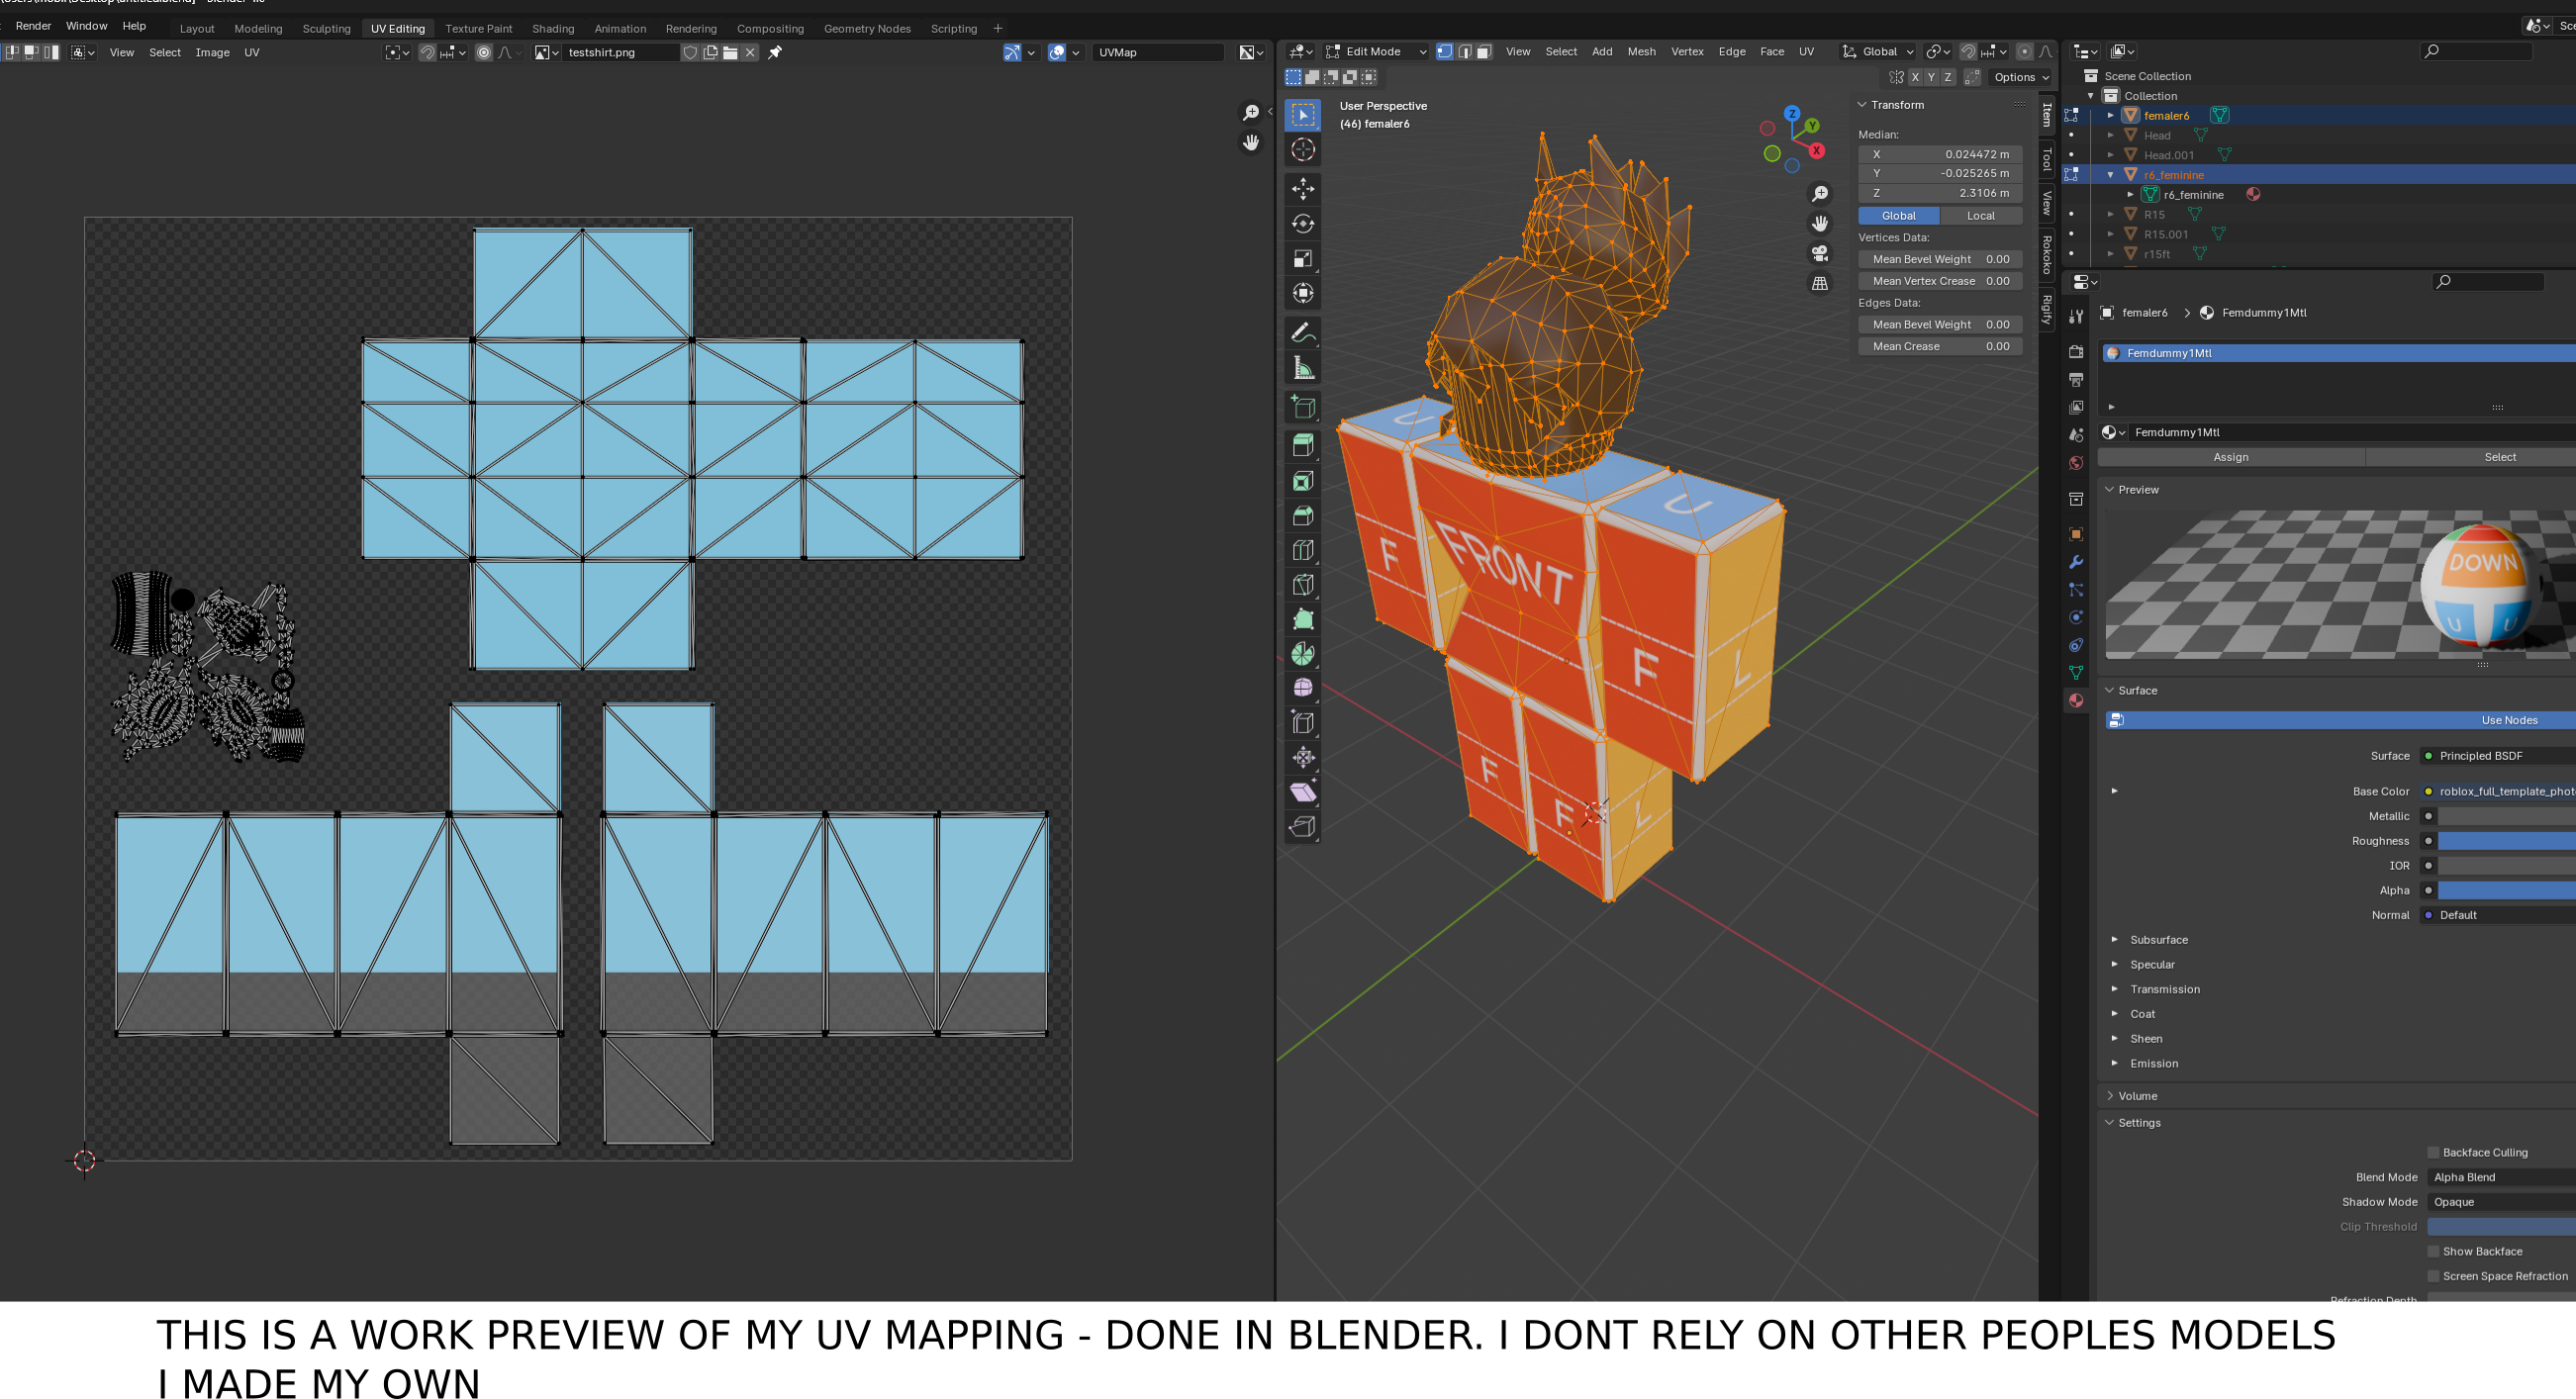
Task: Click the Use Nodes button
Action: coord(2340,720)
